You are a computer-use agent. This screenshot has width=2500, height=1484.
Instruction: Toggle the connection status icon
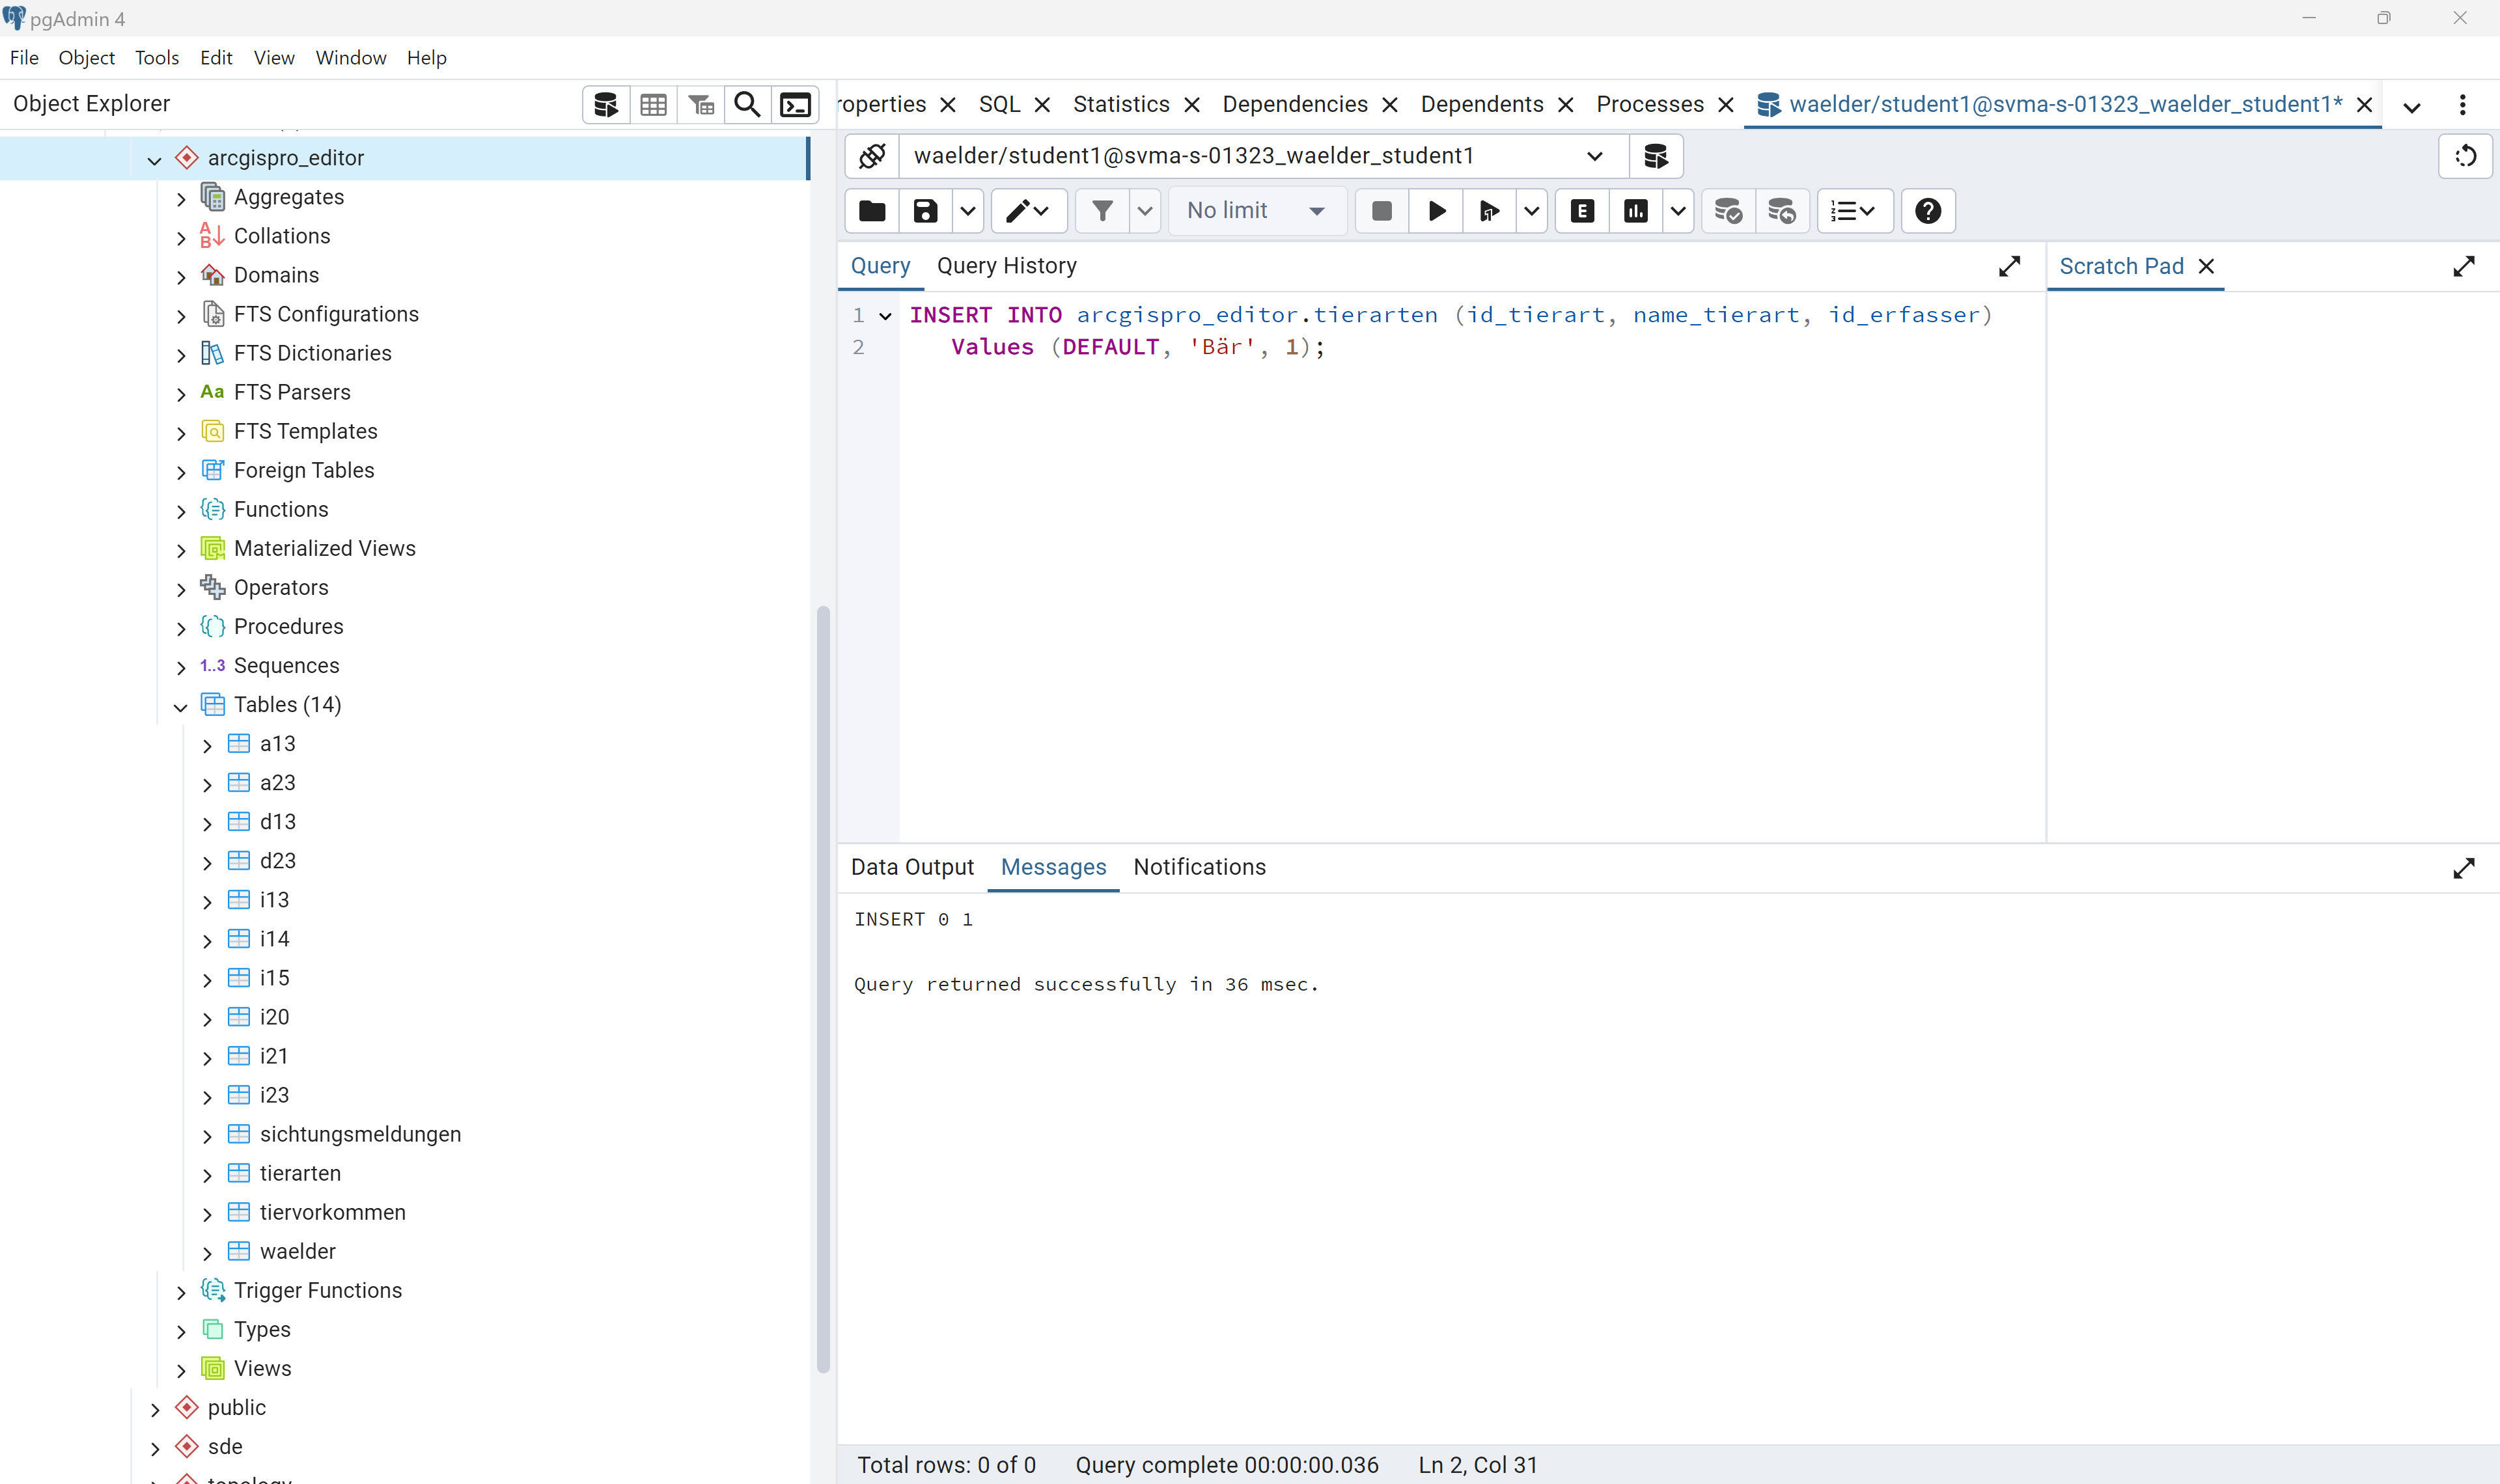[x=872, y=156]
